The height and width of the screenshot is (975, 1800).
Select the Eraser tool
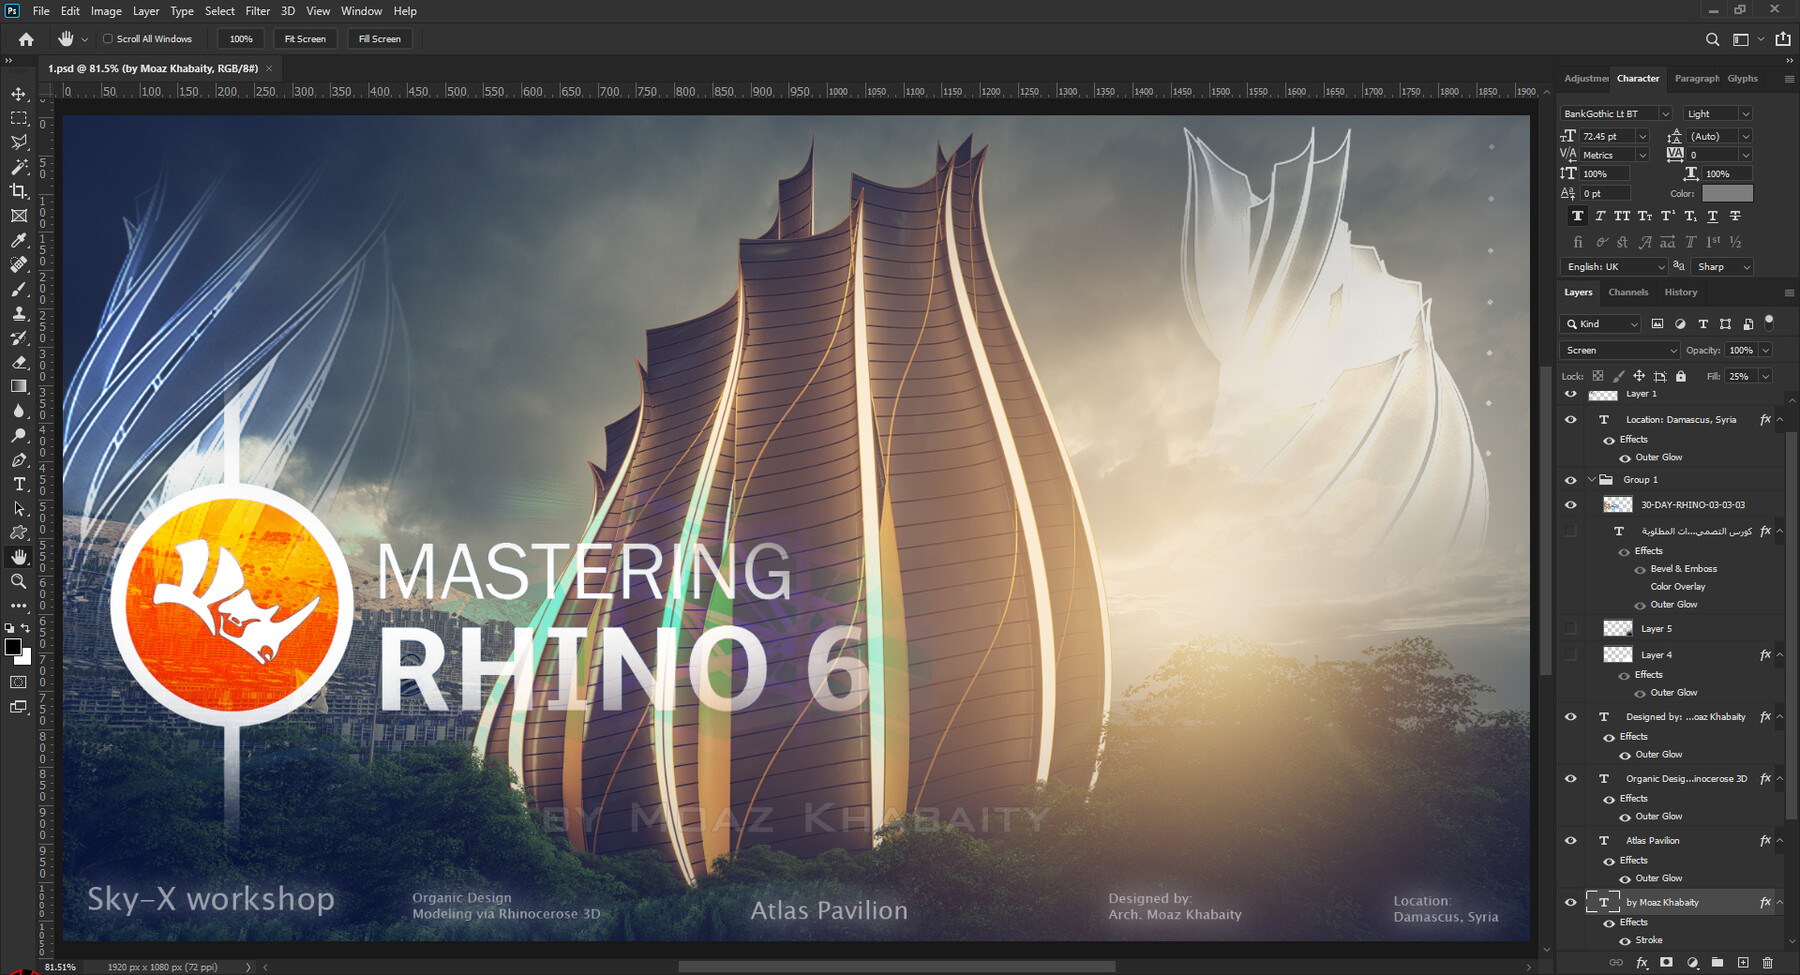click(x=19, y=362)
